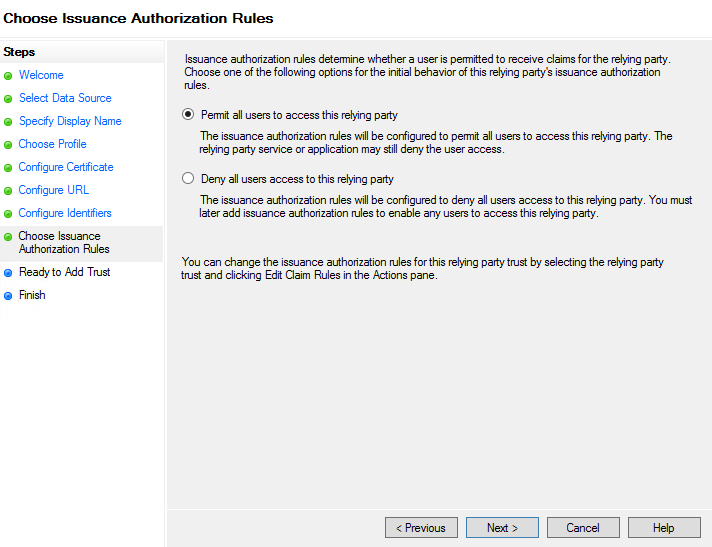
Task: Open Help for this wizard page
Action: coord(664,527)
